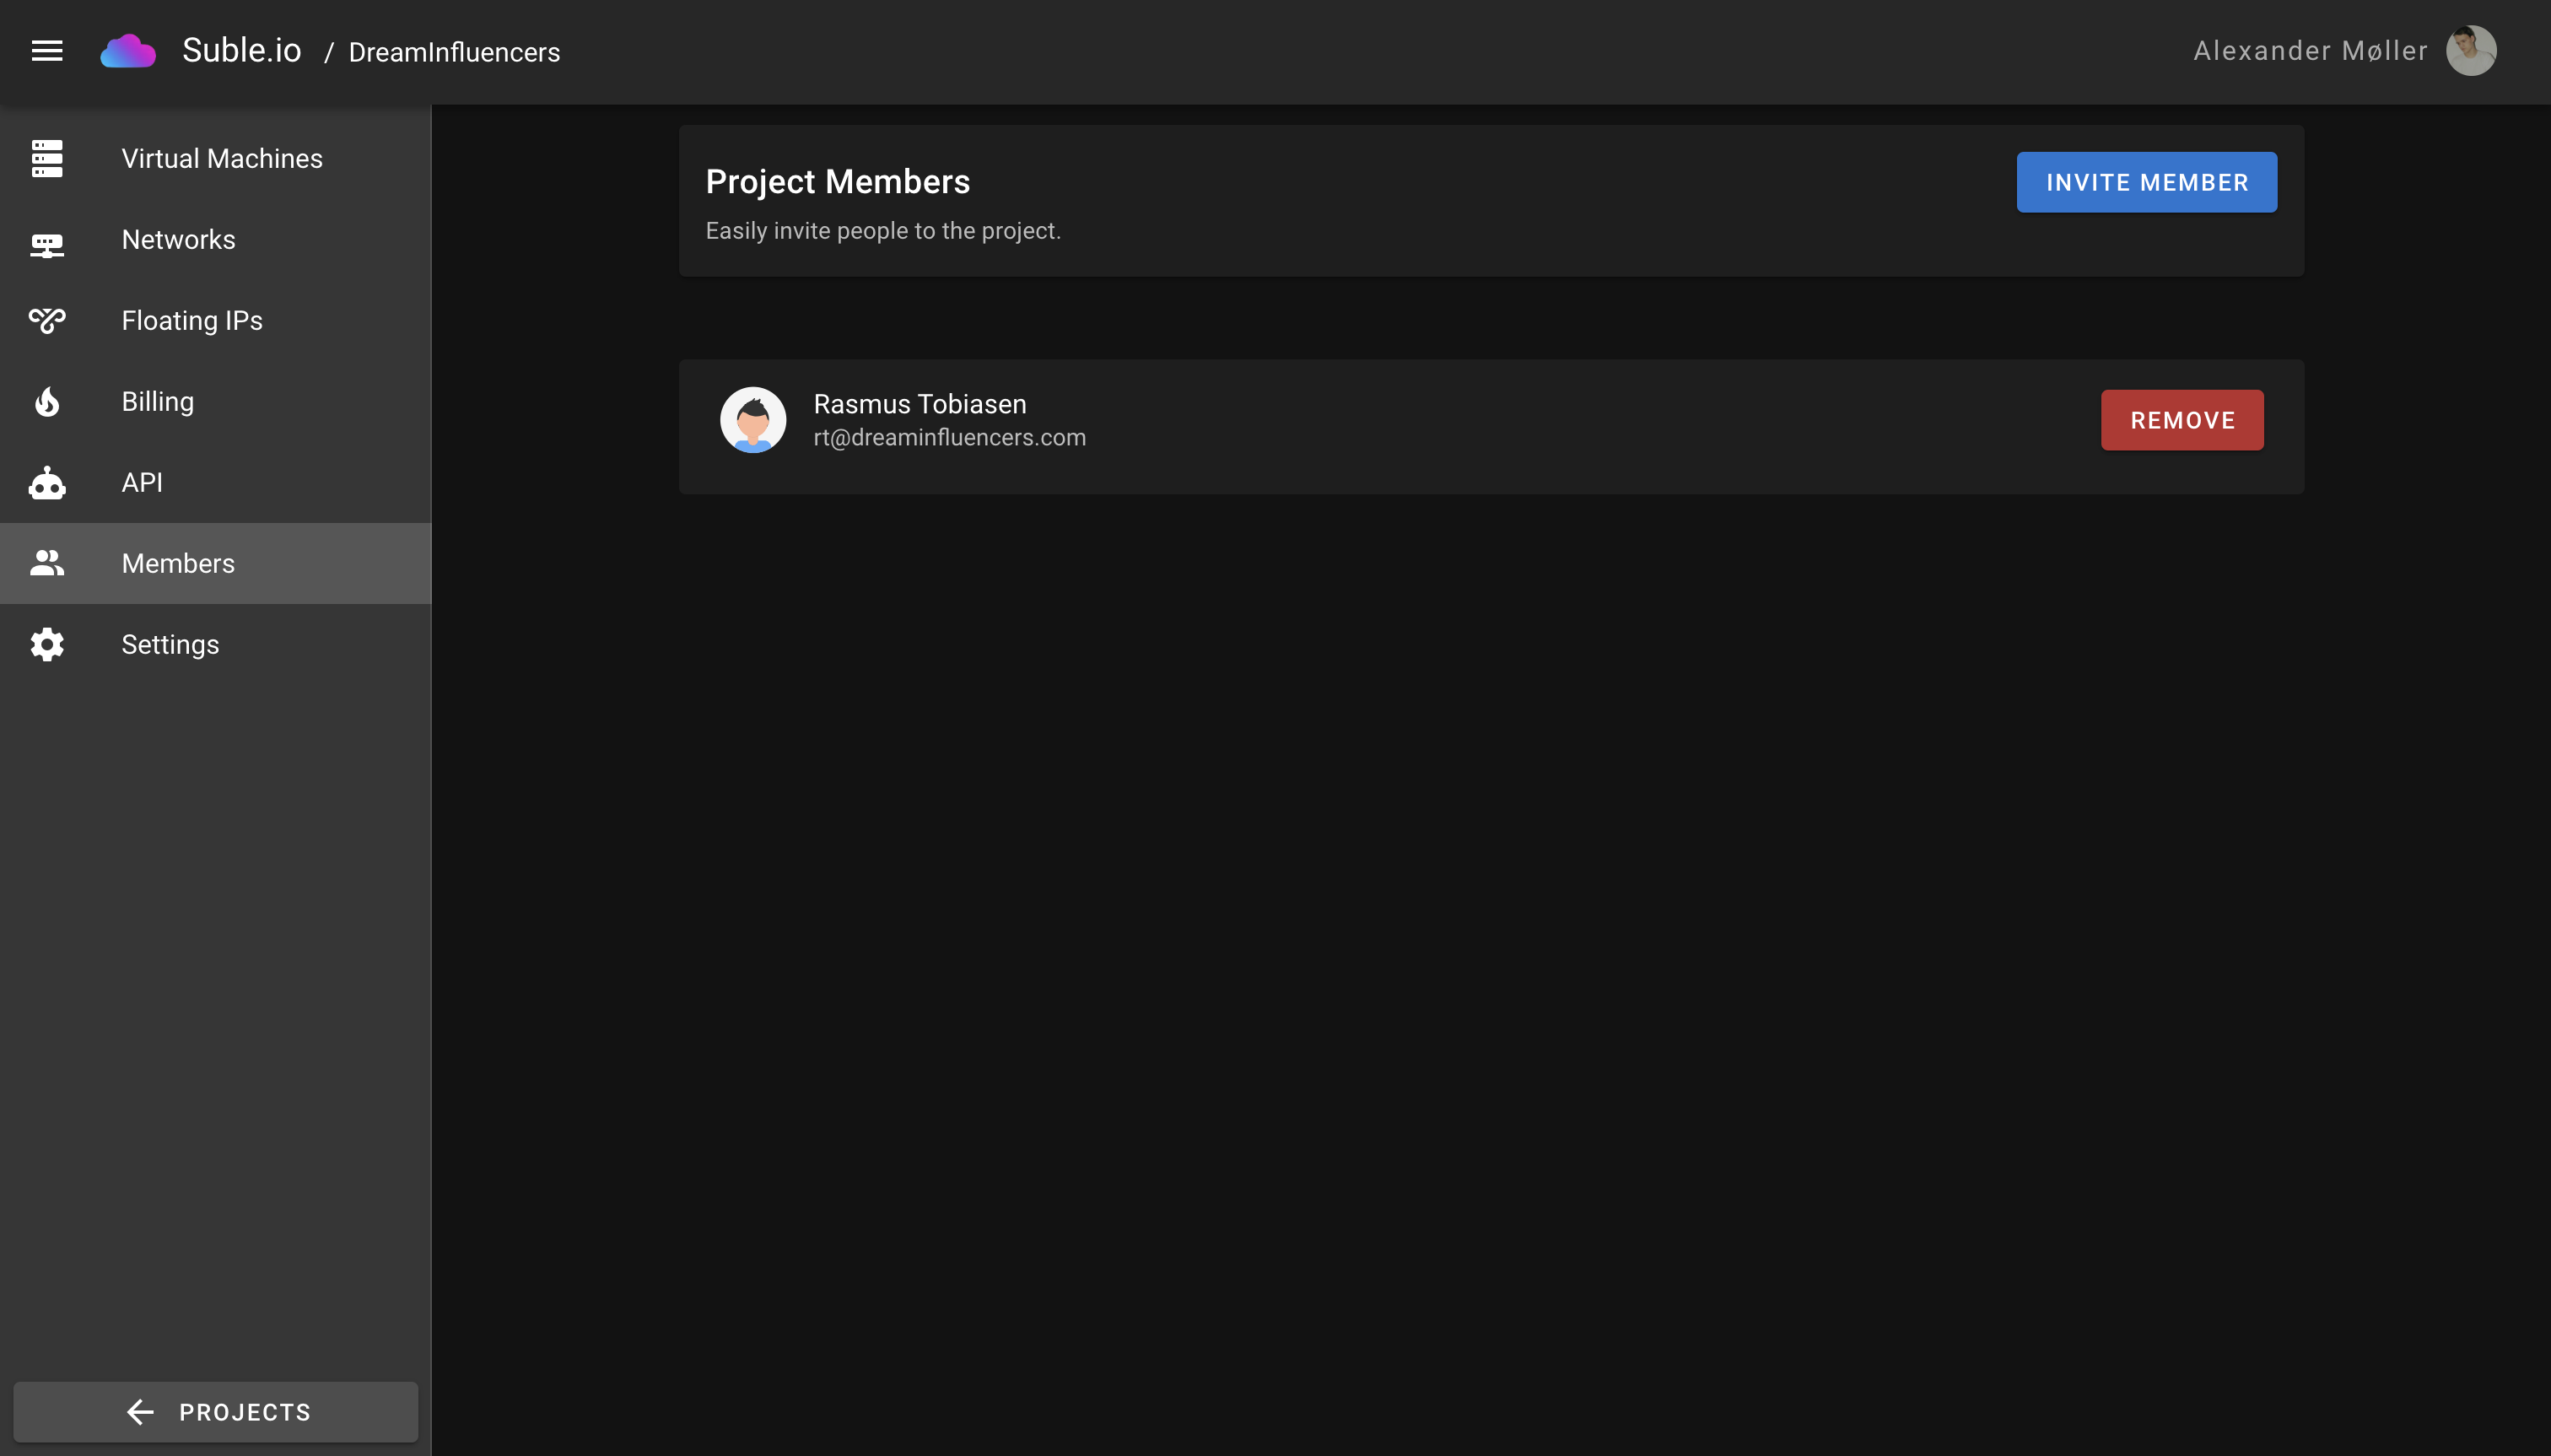The width and height of the screenshot is (2551, 1456).
Task: Select the email rt@dreaminfluencers.com text
Action: [x=949, y=437]
